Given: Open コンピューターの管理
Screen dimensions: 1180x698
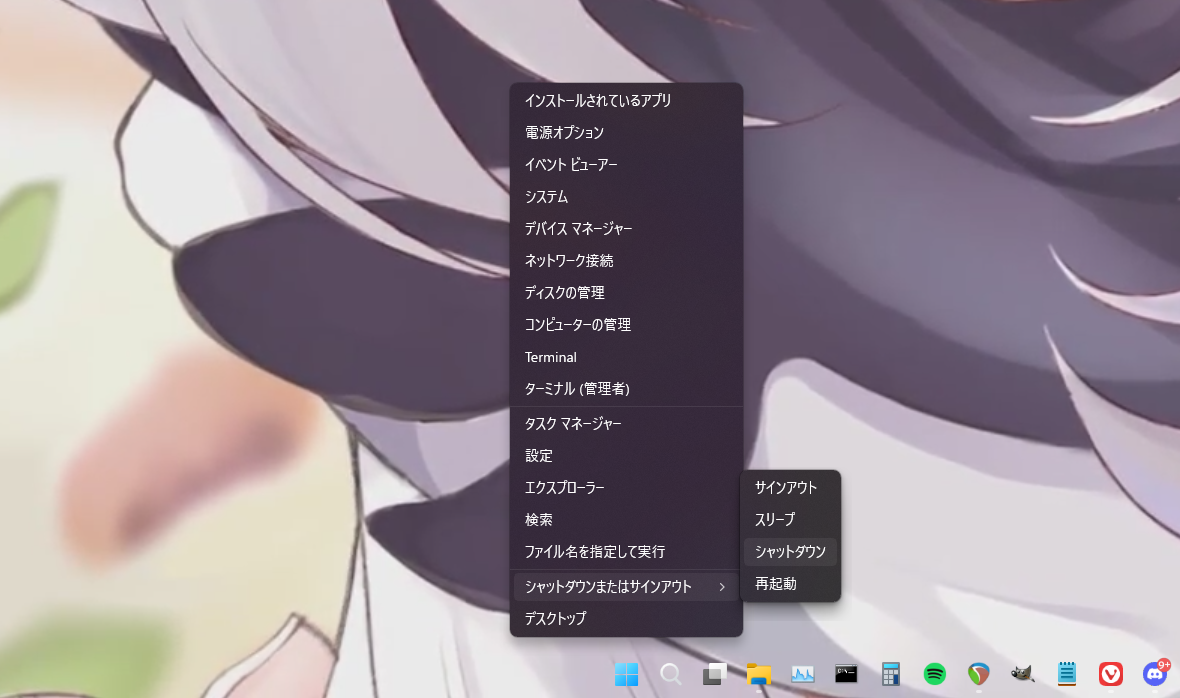Looking at the screenshot, I should pos(626,325).
